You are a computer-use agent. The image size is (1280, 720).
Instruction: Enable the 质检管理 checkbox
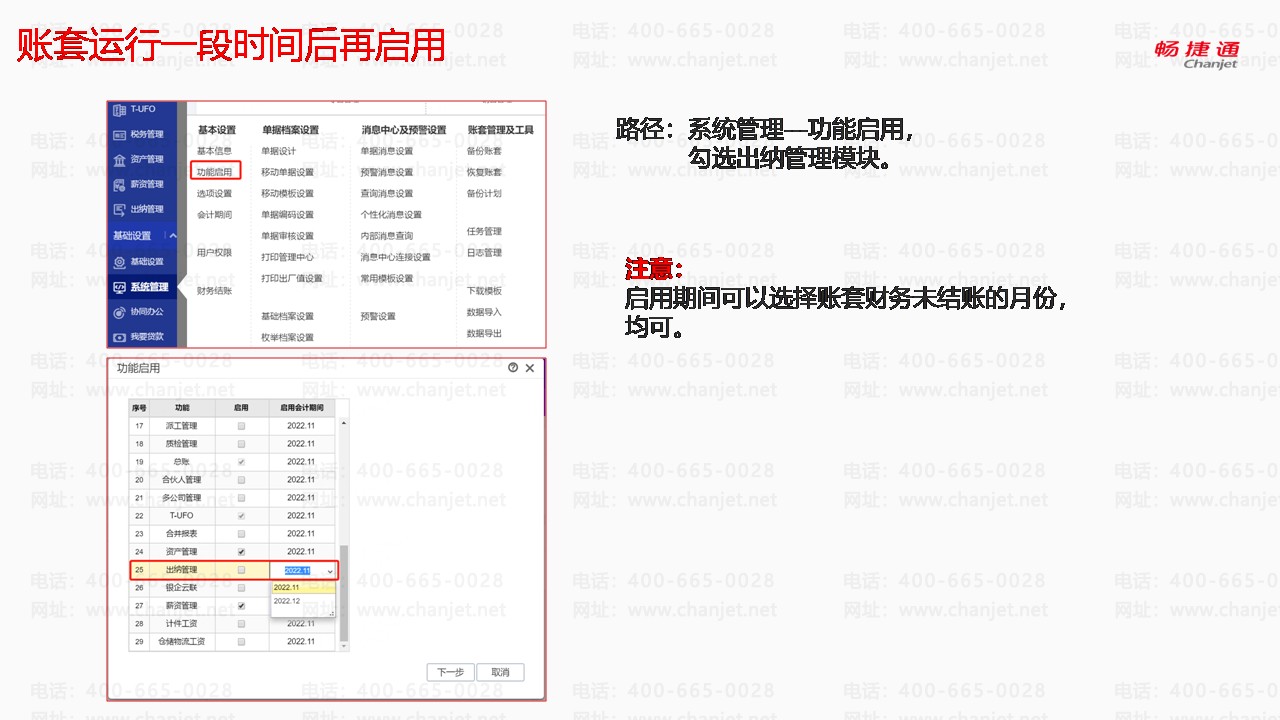(x=241, y=444)
